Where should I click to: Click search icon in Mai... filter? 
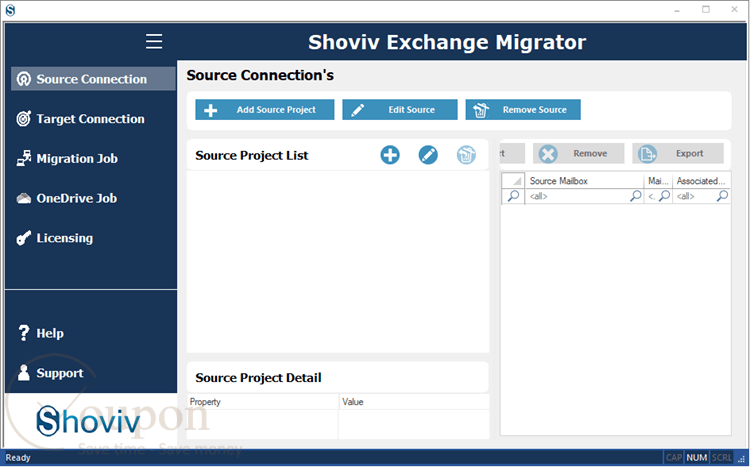(664, 196)
